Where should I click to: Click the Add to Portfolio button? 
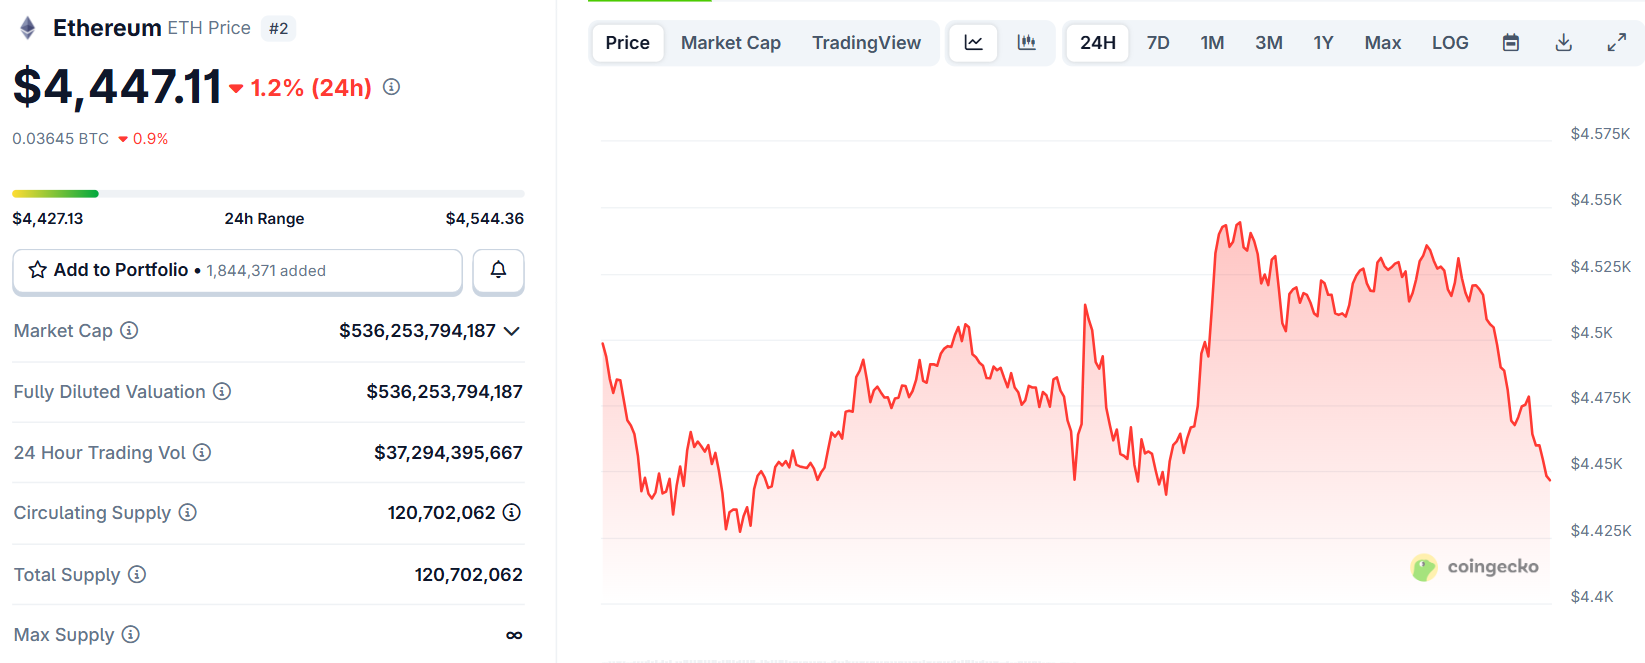tap(237, 271)
